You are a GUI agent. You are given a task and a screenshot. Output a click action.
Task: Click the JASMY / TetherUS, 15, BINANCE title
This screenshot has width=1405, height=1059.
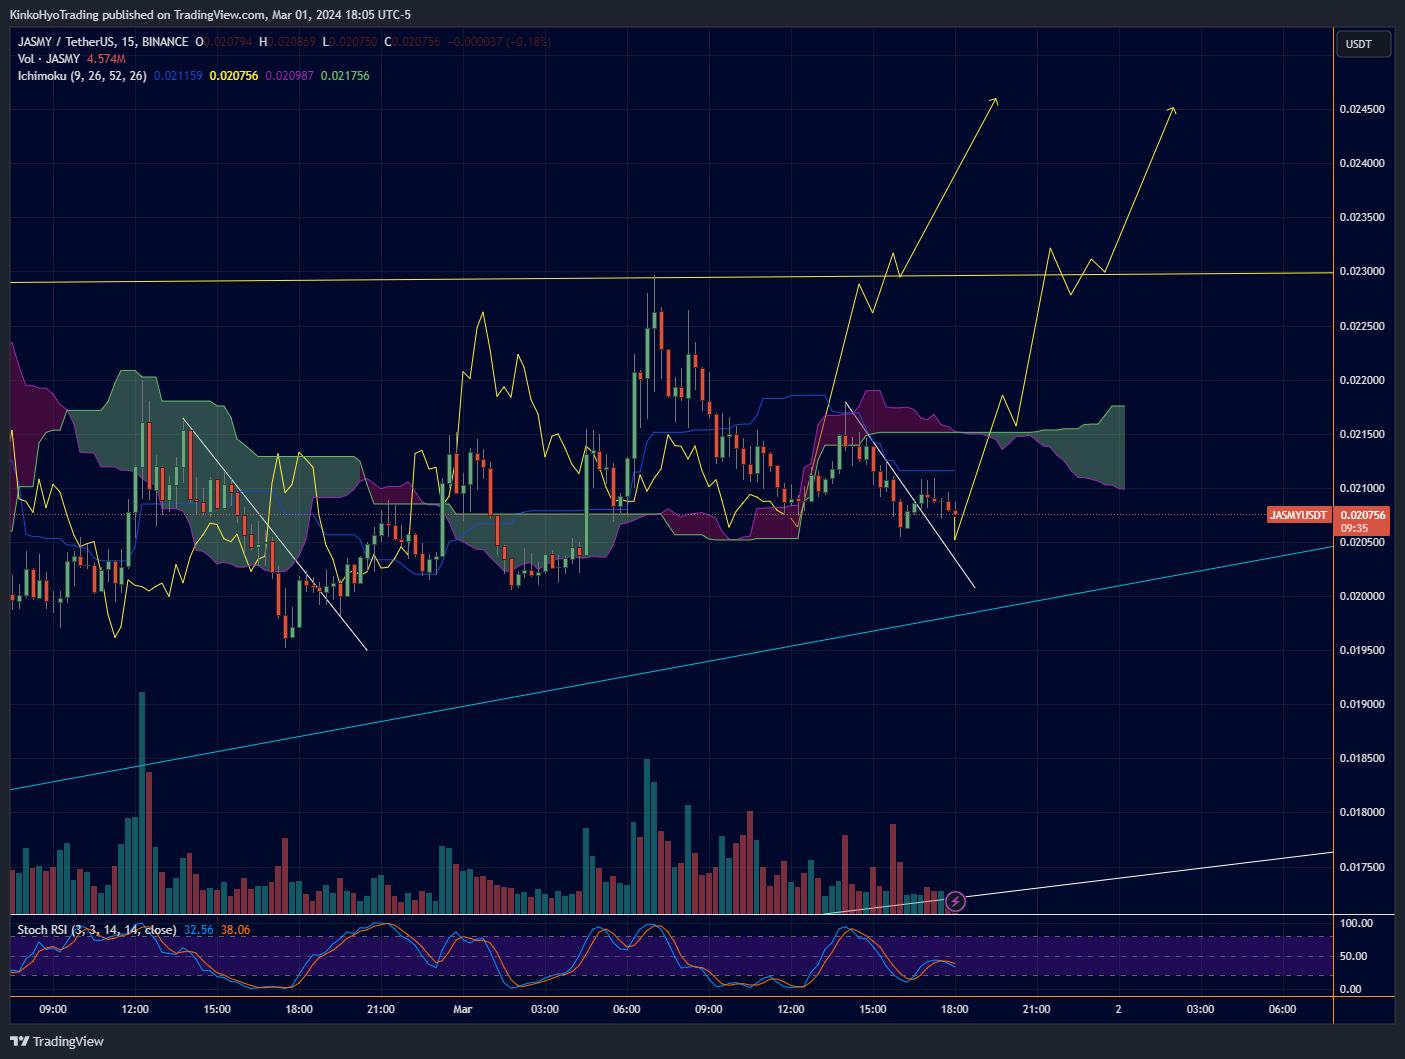pos(103,42)
